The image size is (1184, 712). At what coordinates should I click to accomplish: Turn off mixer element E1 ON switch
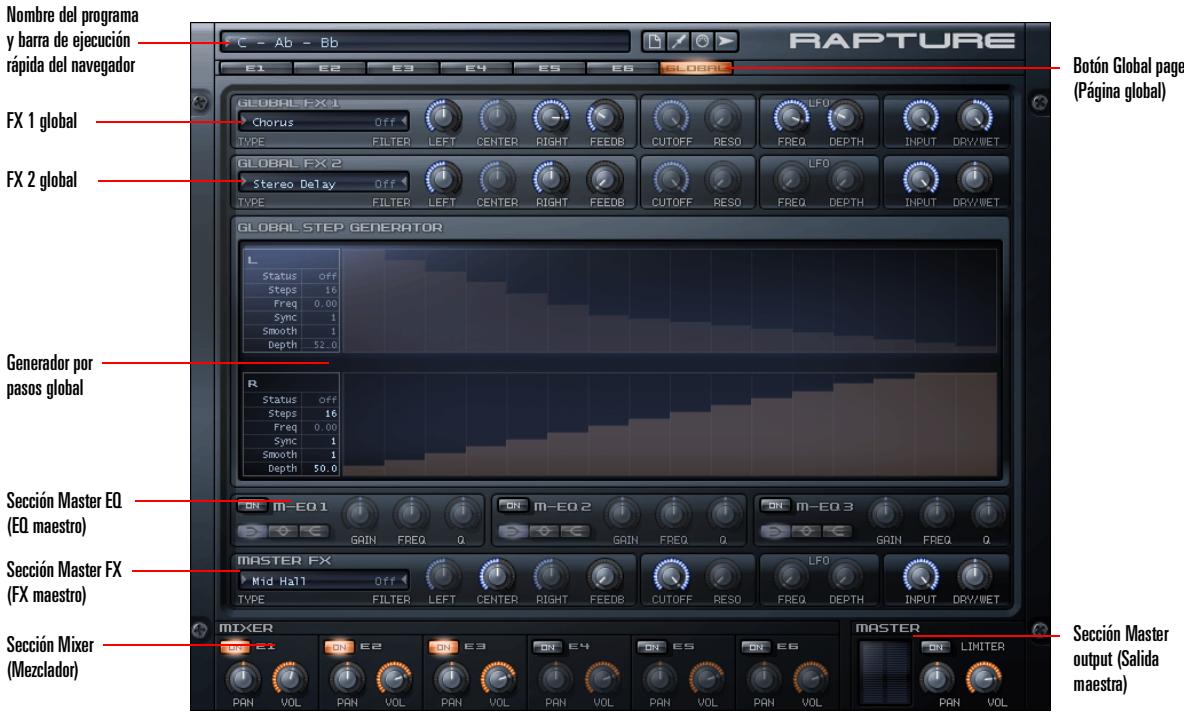point(235,647)
